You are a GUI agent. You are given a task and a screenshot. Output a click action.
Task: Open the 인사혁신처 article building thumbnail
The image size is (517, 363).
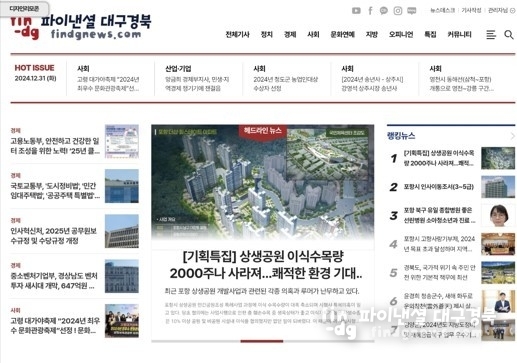click(122, 231)
